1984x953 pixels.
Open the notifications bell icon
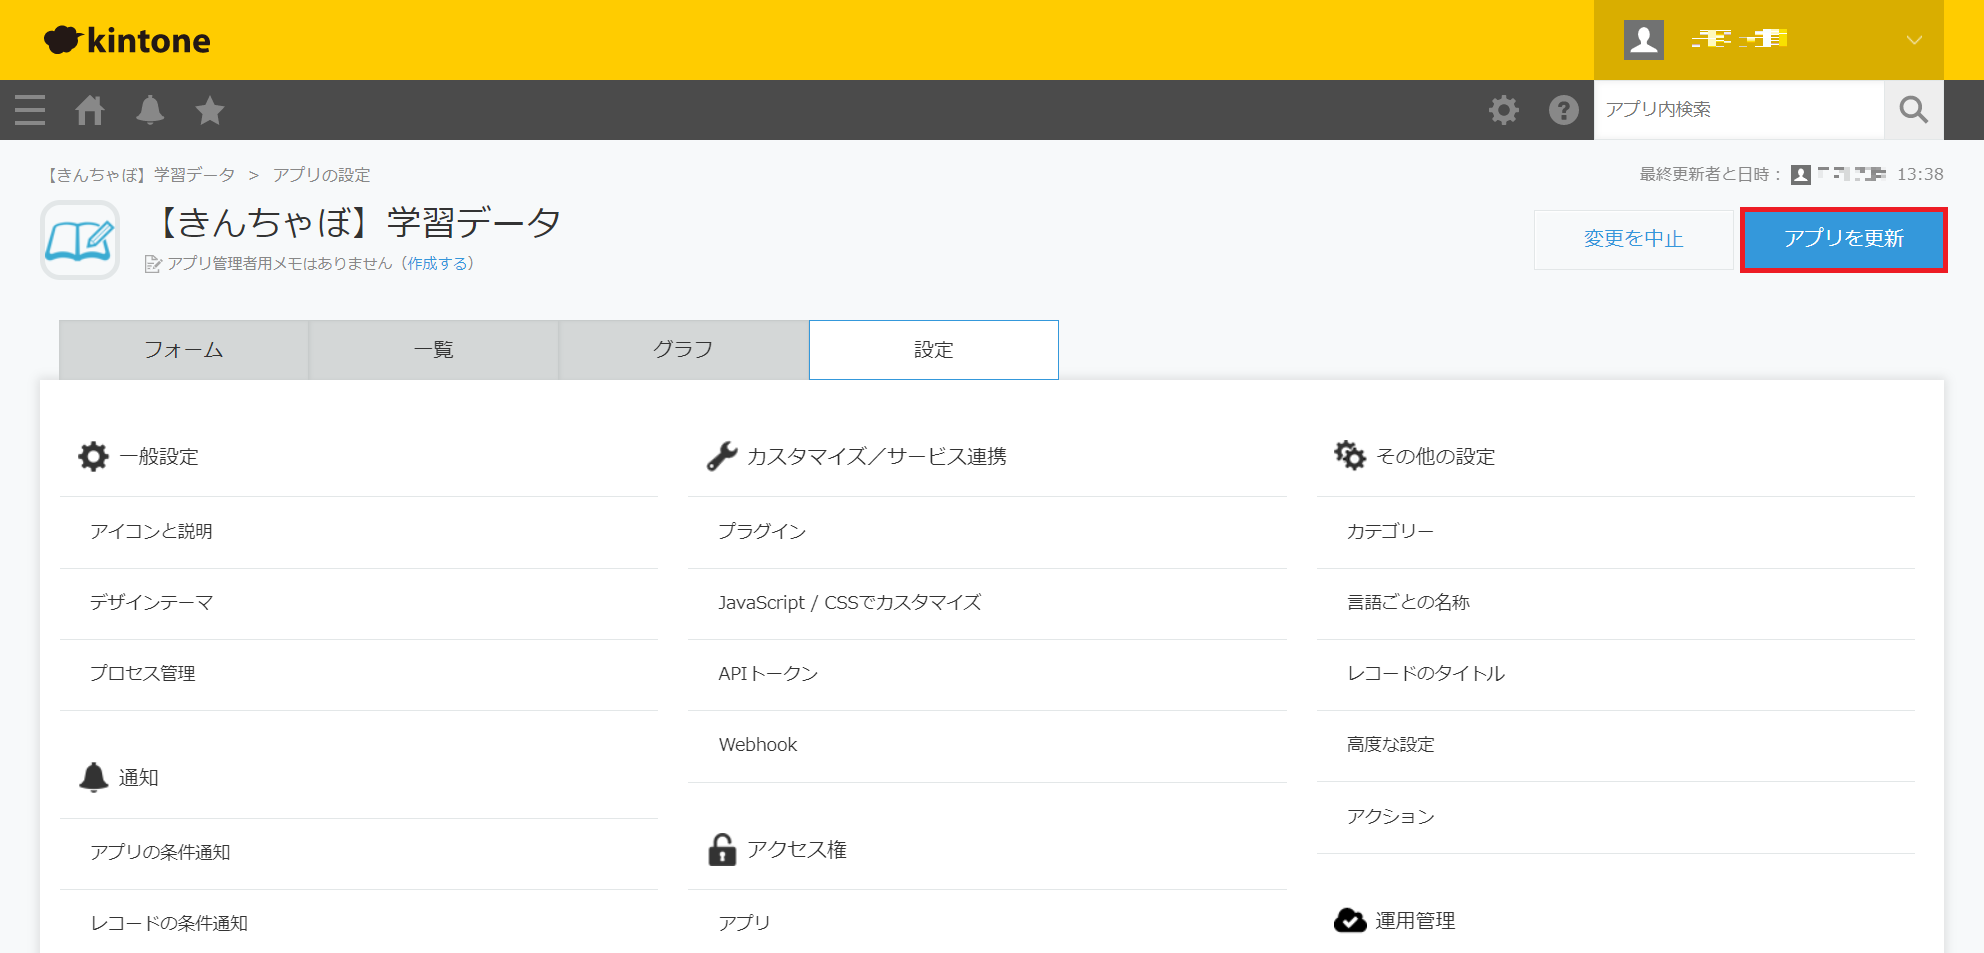pos(150,110)
